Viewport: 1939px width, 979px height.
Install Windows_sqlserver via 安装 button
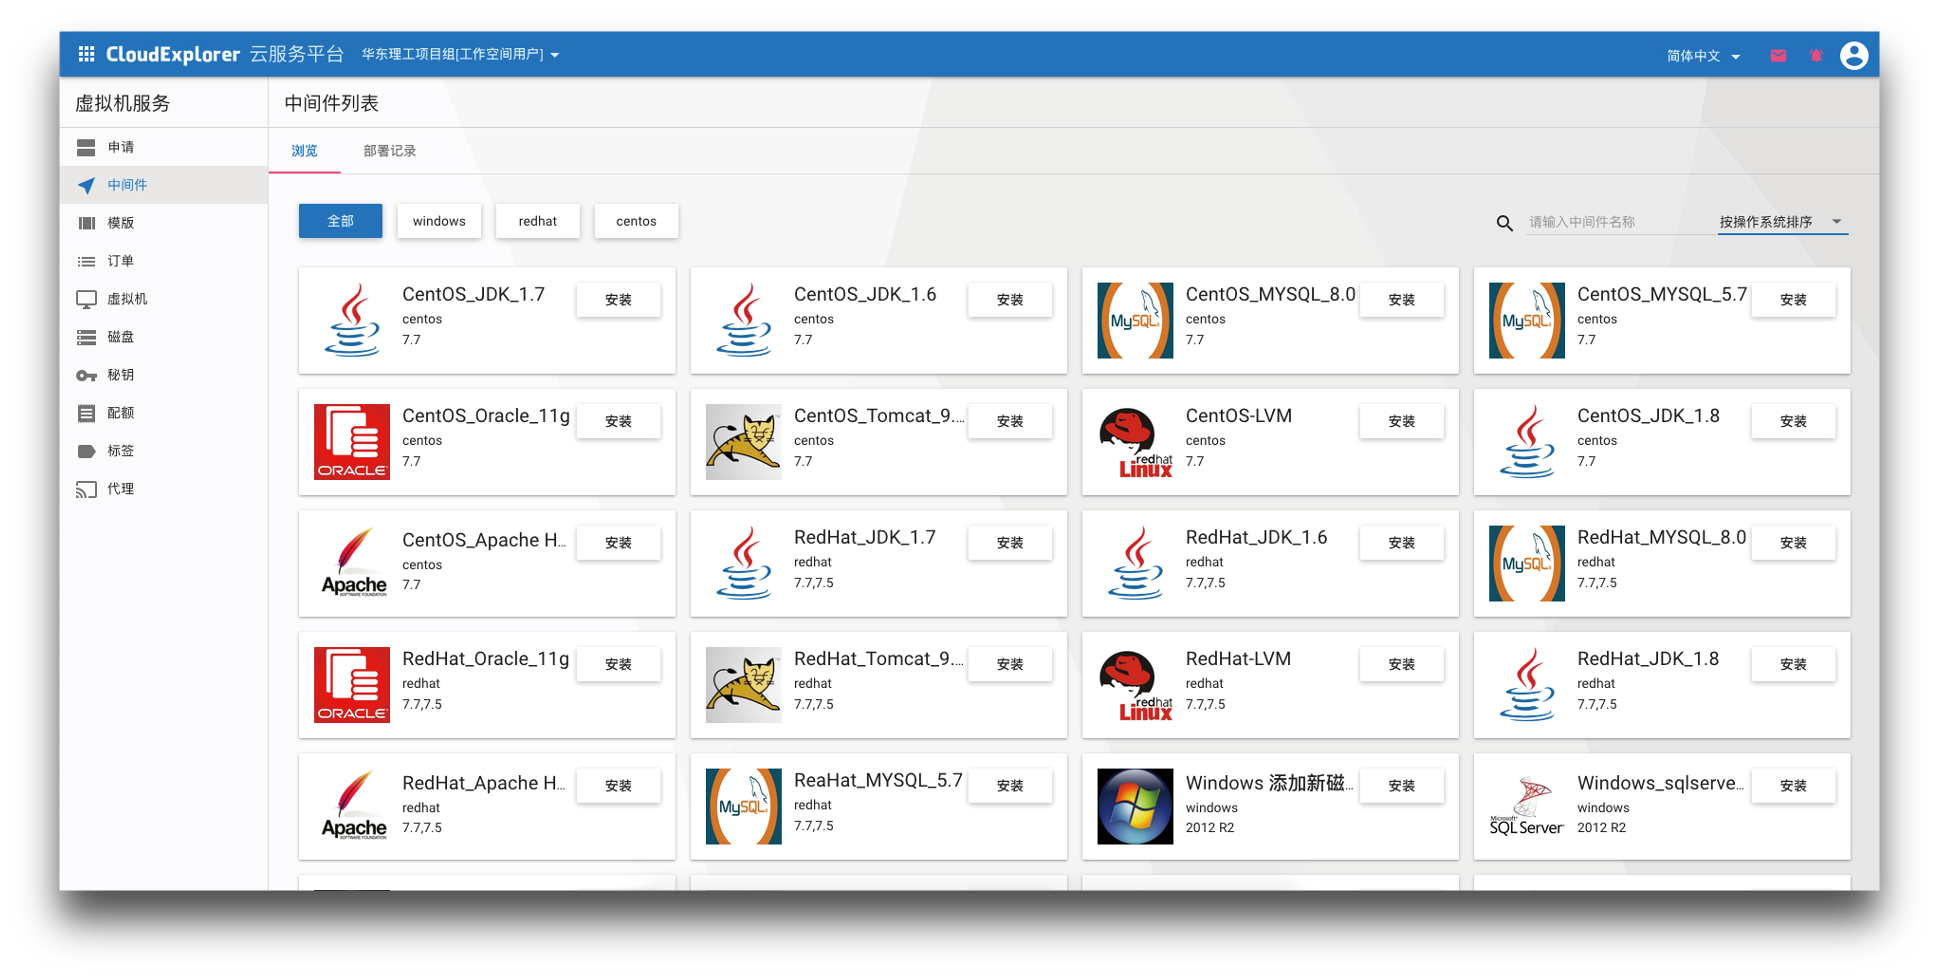click(x=1793, y=786)
